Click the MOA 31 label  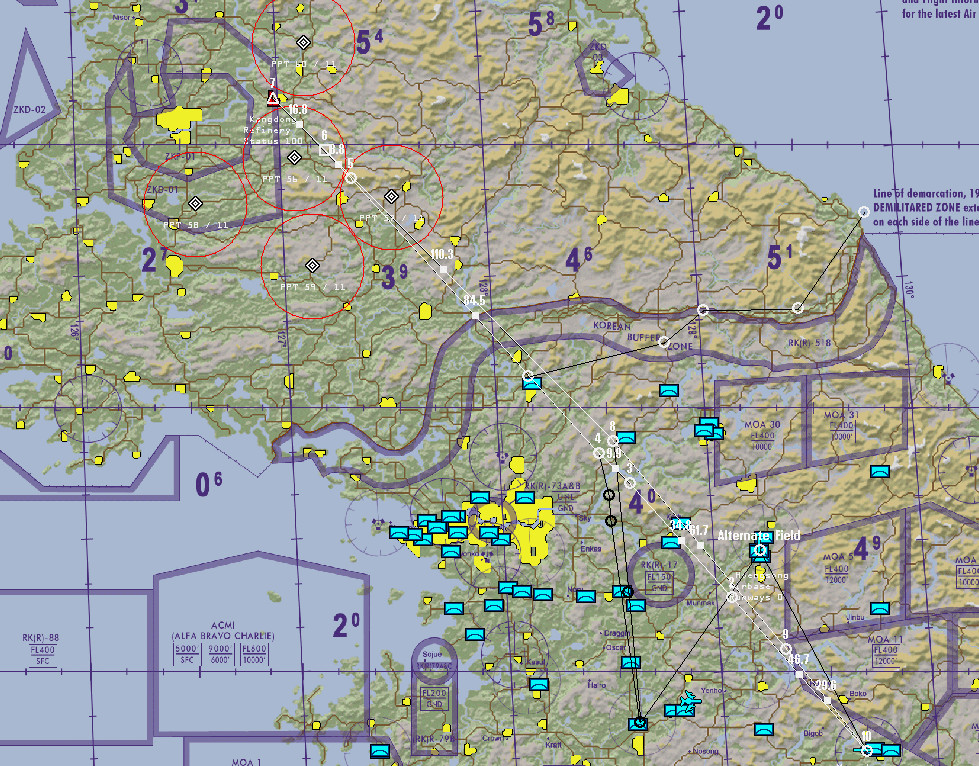point(842,415)
